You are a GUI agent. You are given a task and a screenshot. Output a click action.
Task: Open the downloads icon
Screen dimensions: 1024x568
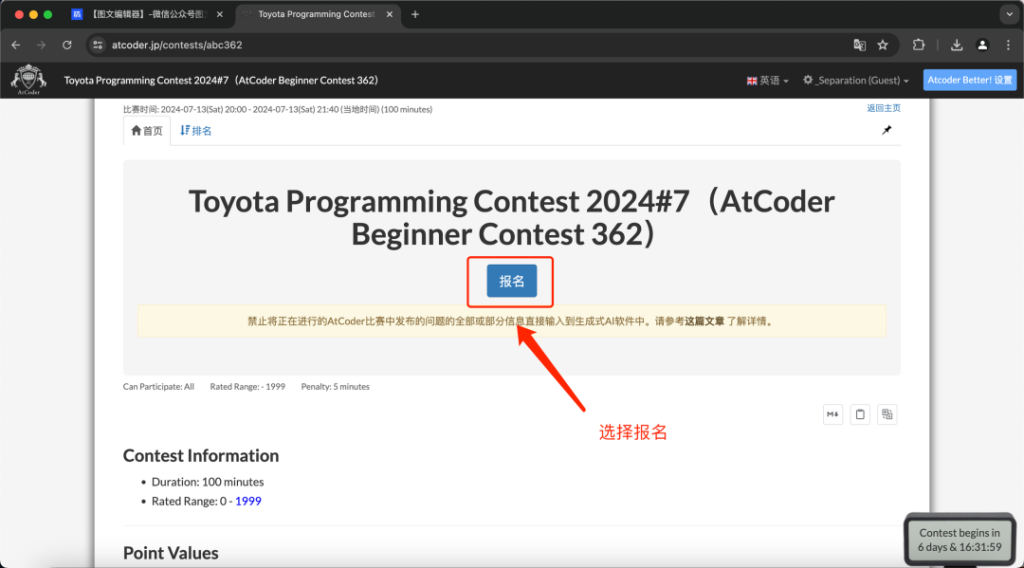click(956, 45)
